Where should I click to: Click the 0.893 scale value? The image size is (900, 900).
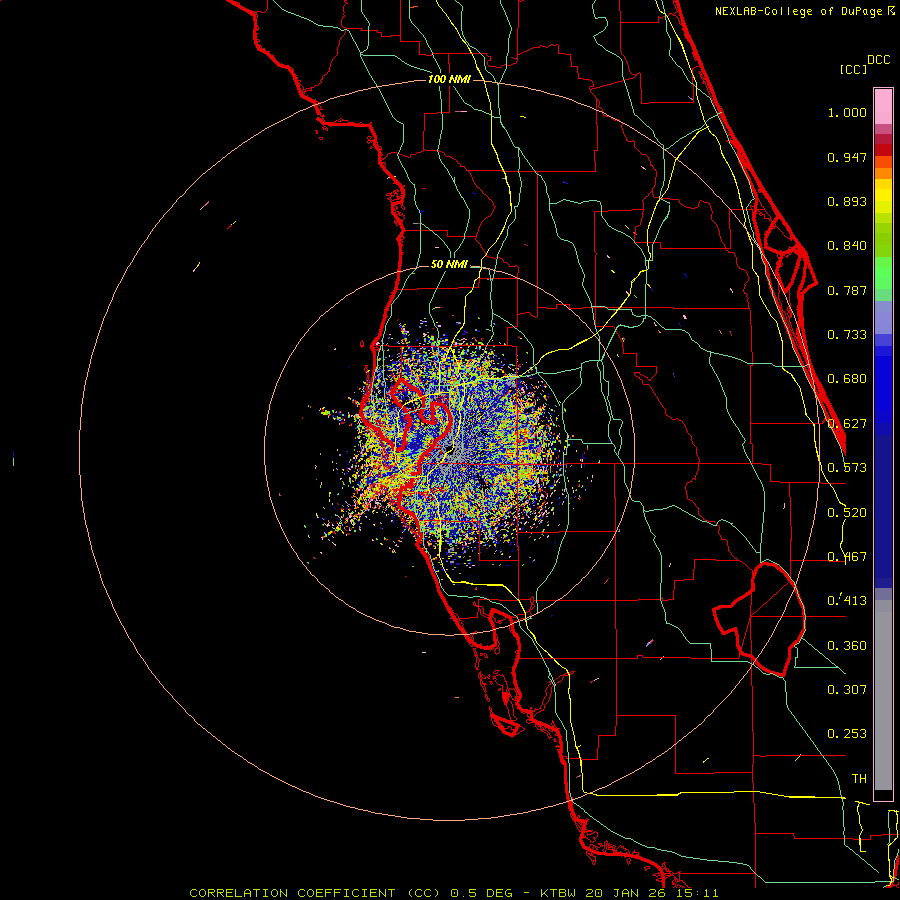pos(847,201)
